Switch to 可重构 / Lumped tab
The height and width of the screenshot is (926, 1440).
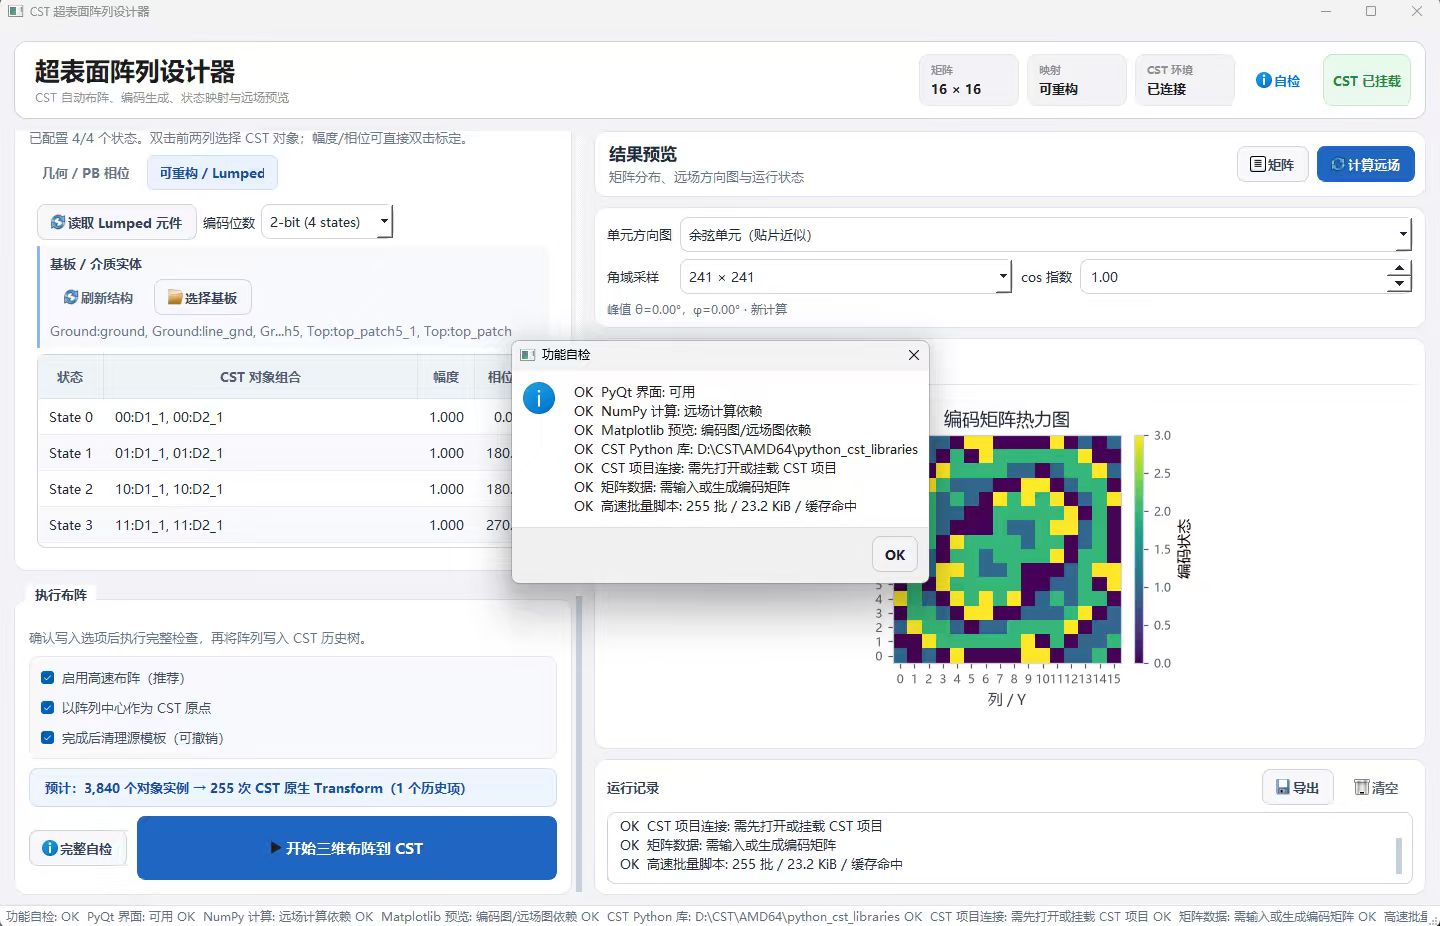tap(212, 173)
